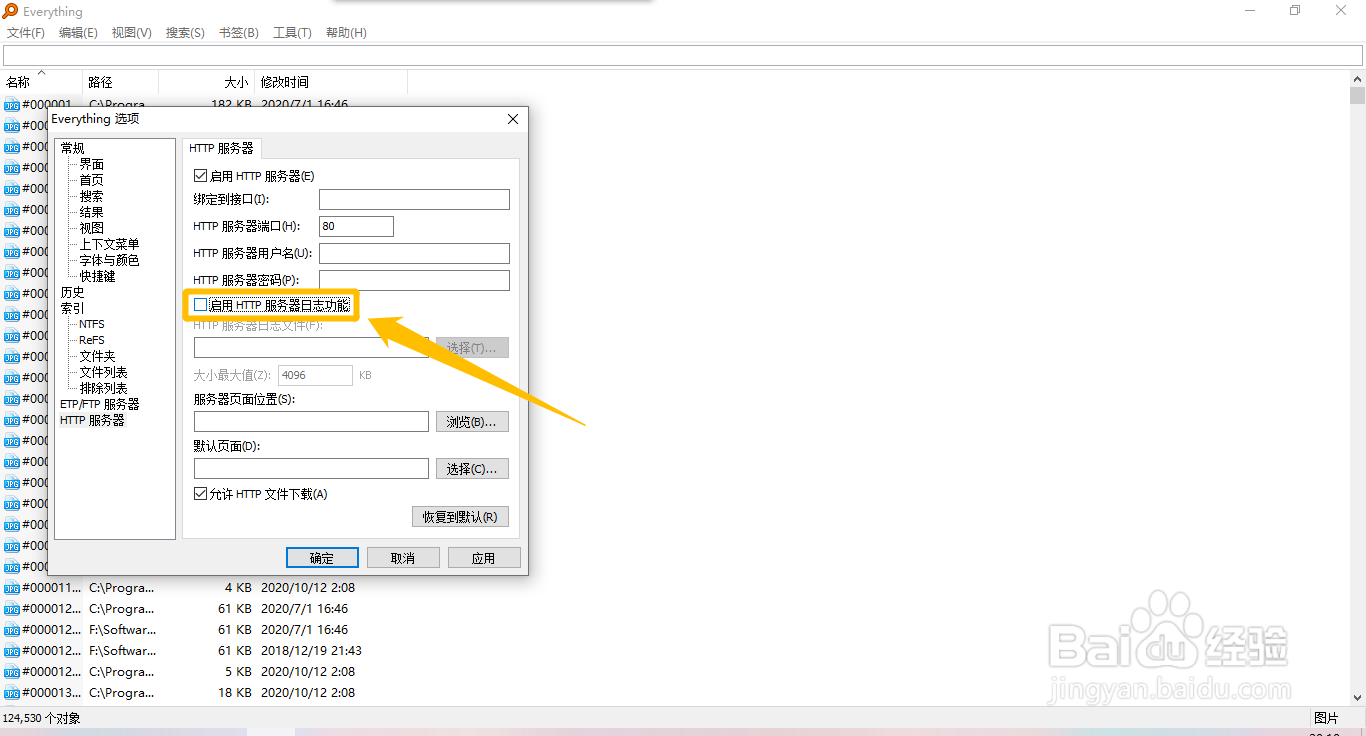Screen dimensions: 1366x736
Task: Open the 视图(V) menu
Action: click(131, 33)
